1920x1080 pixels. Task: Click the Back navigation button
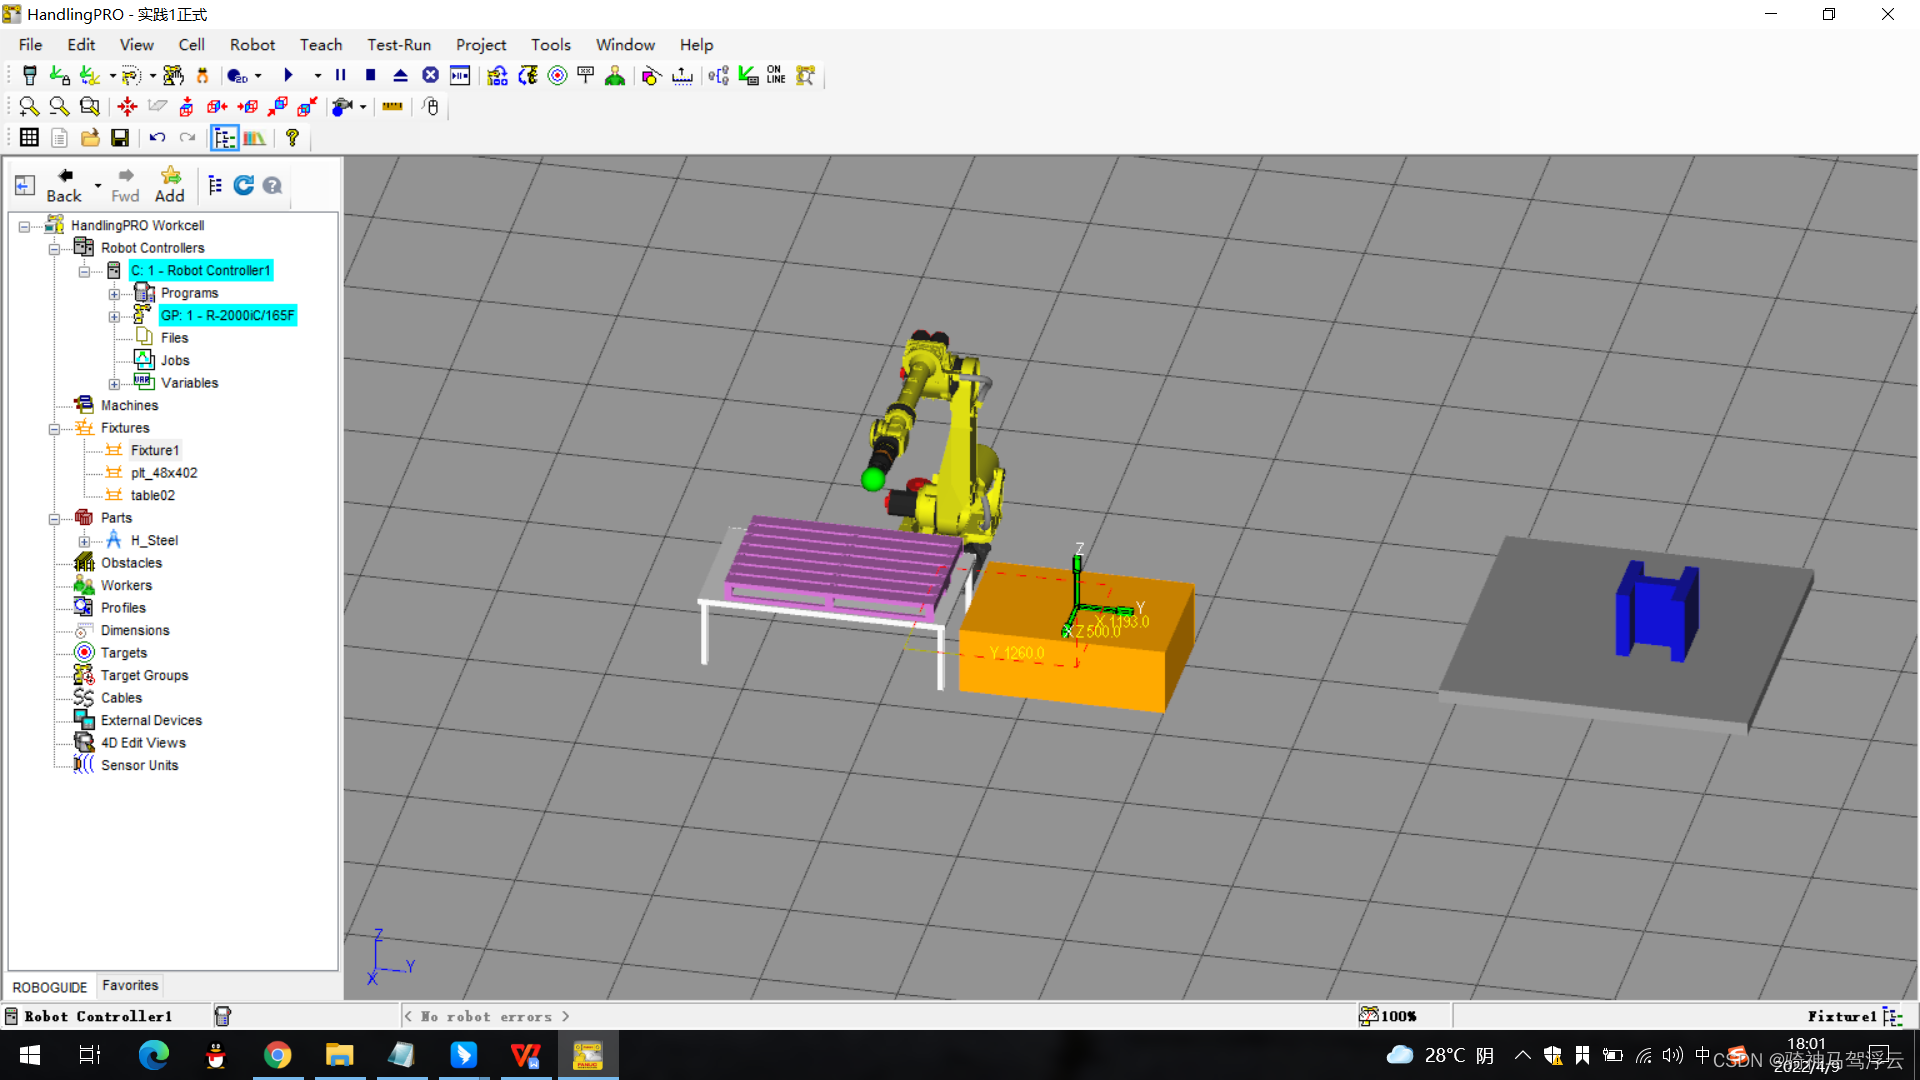point(64,185)
